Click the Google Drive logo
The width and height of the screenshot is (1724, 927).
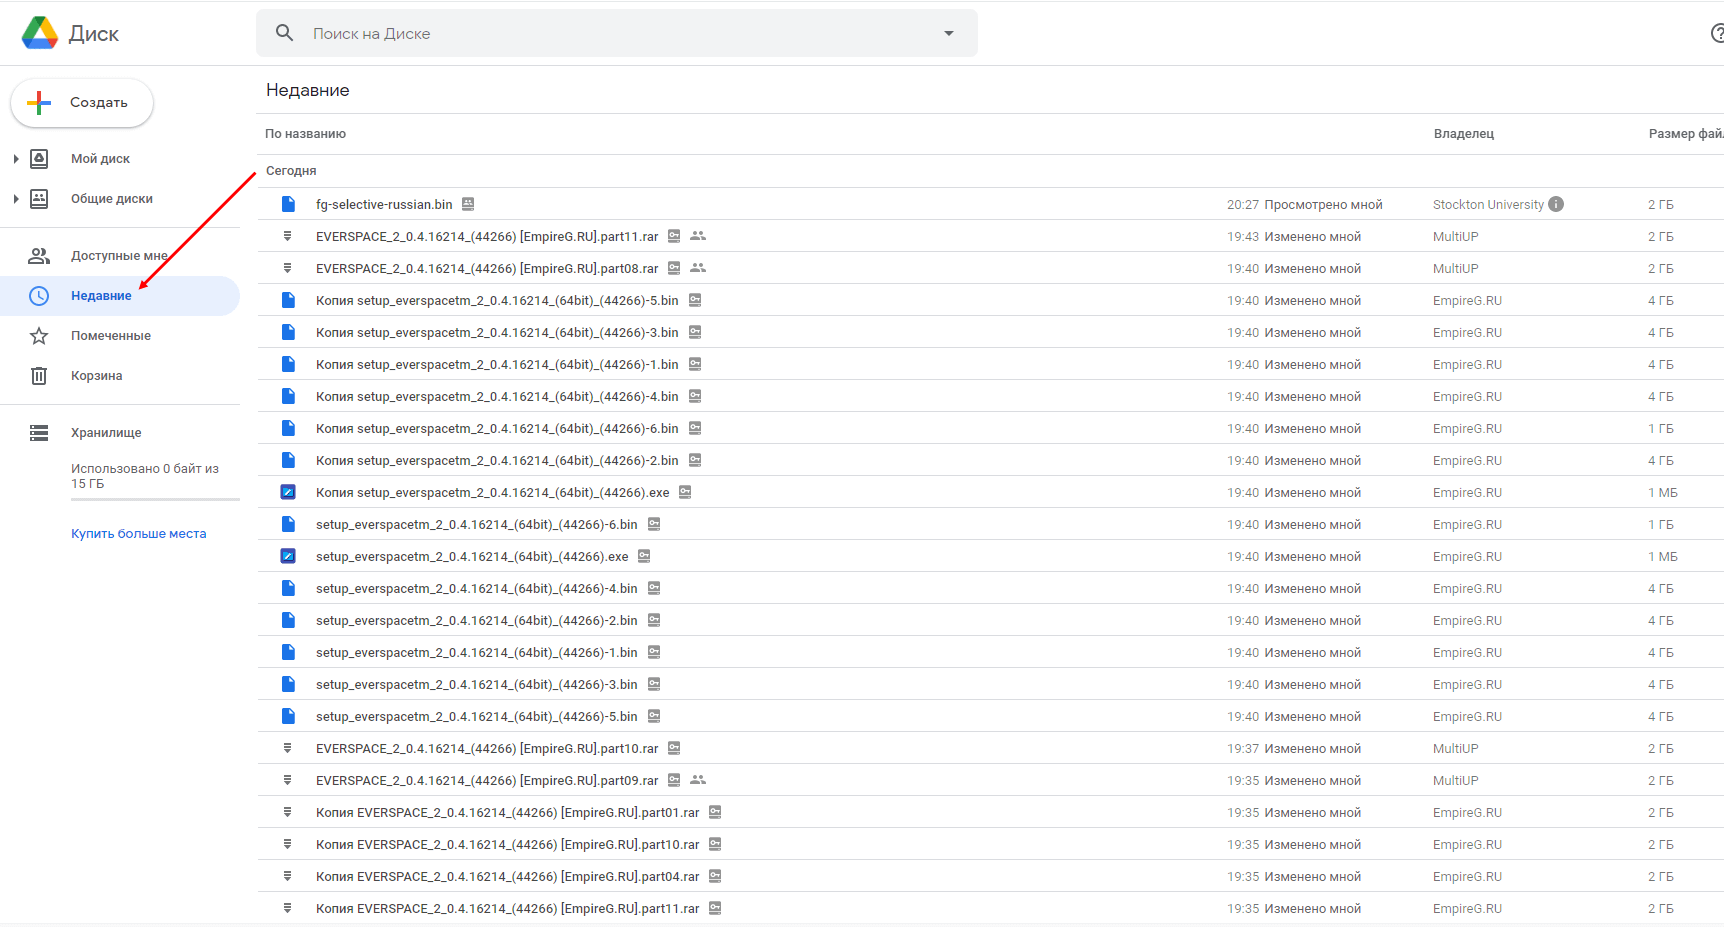pos(40,33)
